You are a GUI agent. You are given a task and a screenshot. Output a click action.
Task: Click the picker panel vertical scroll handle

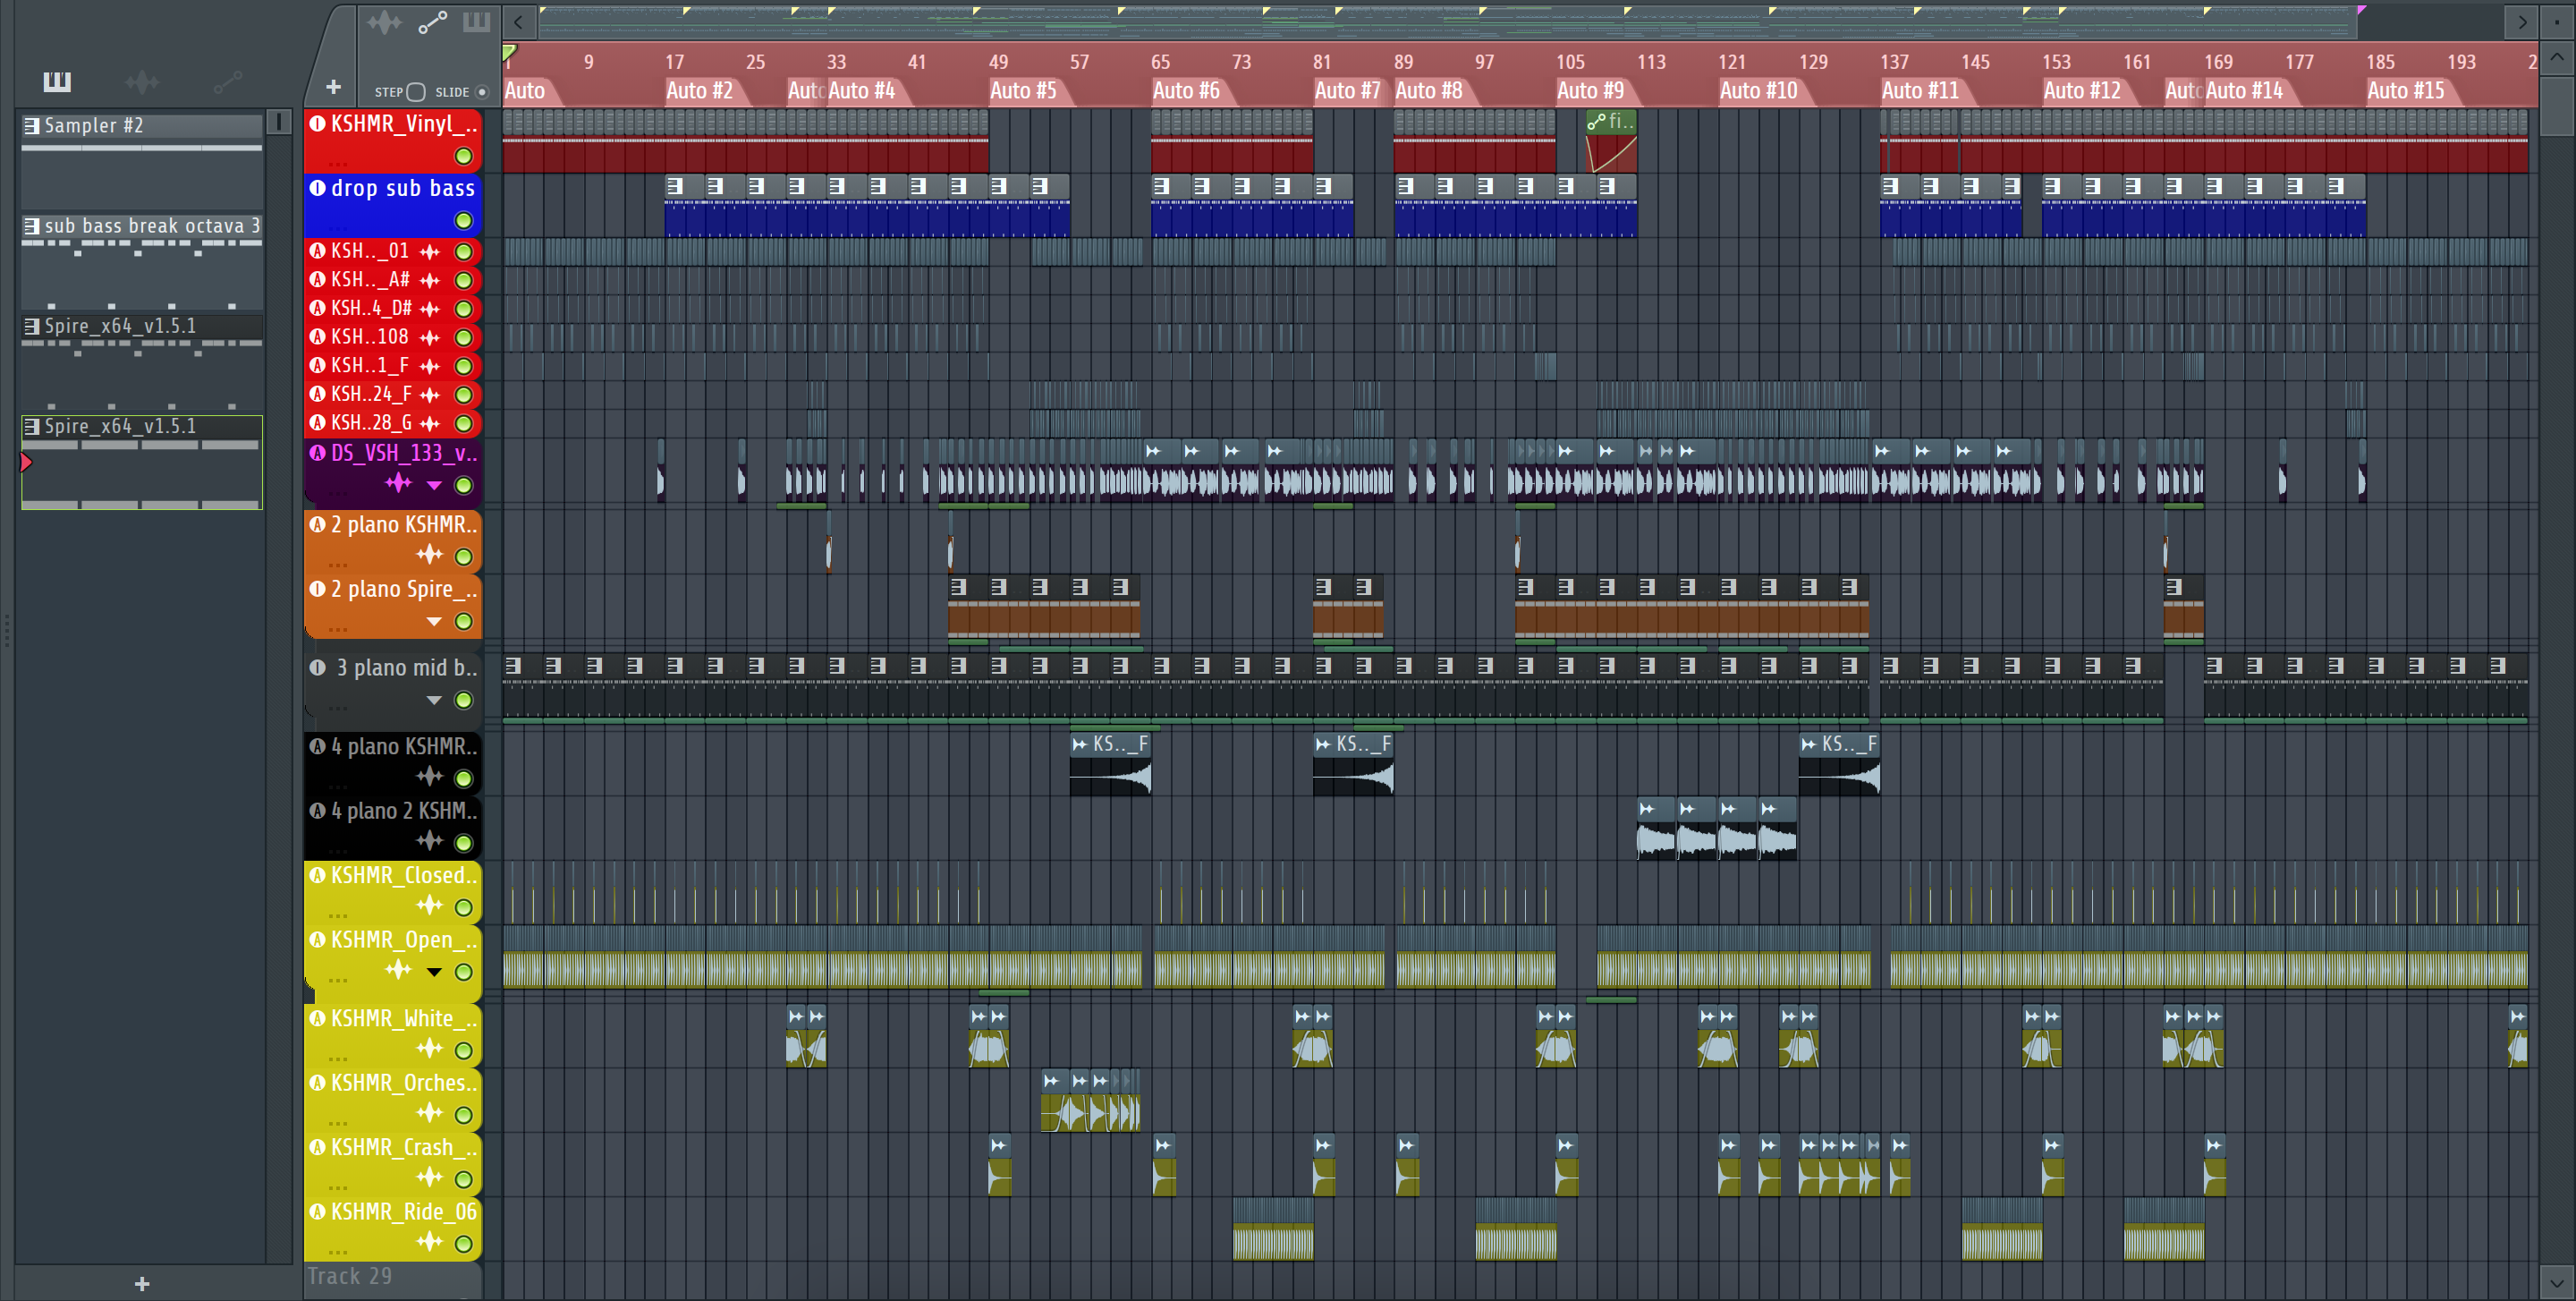point(279,122)
